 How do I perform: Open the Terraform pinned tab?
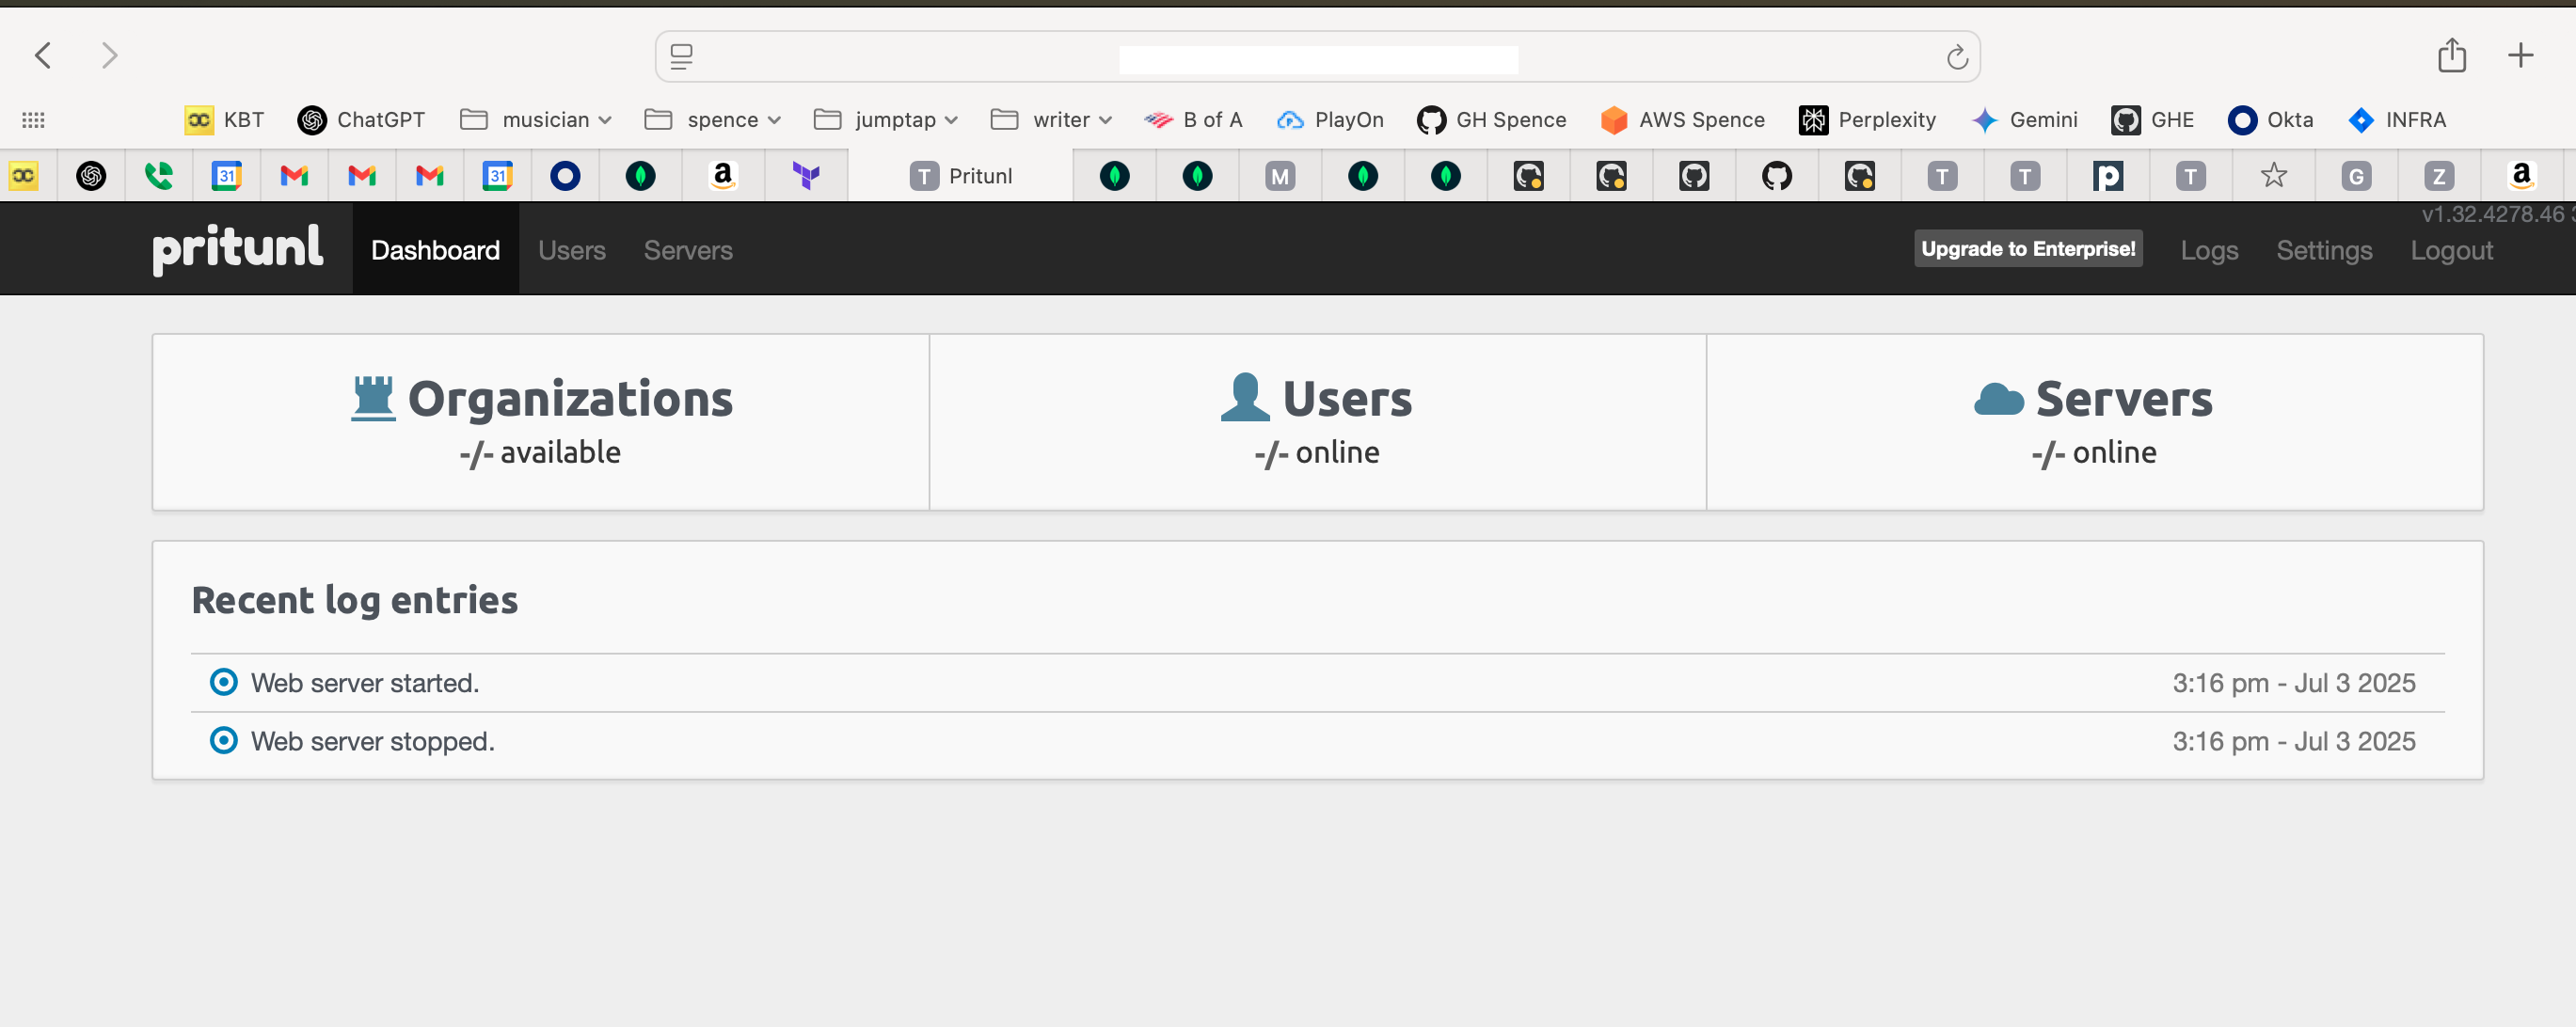pos(806,176)
